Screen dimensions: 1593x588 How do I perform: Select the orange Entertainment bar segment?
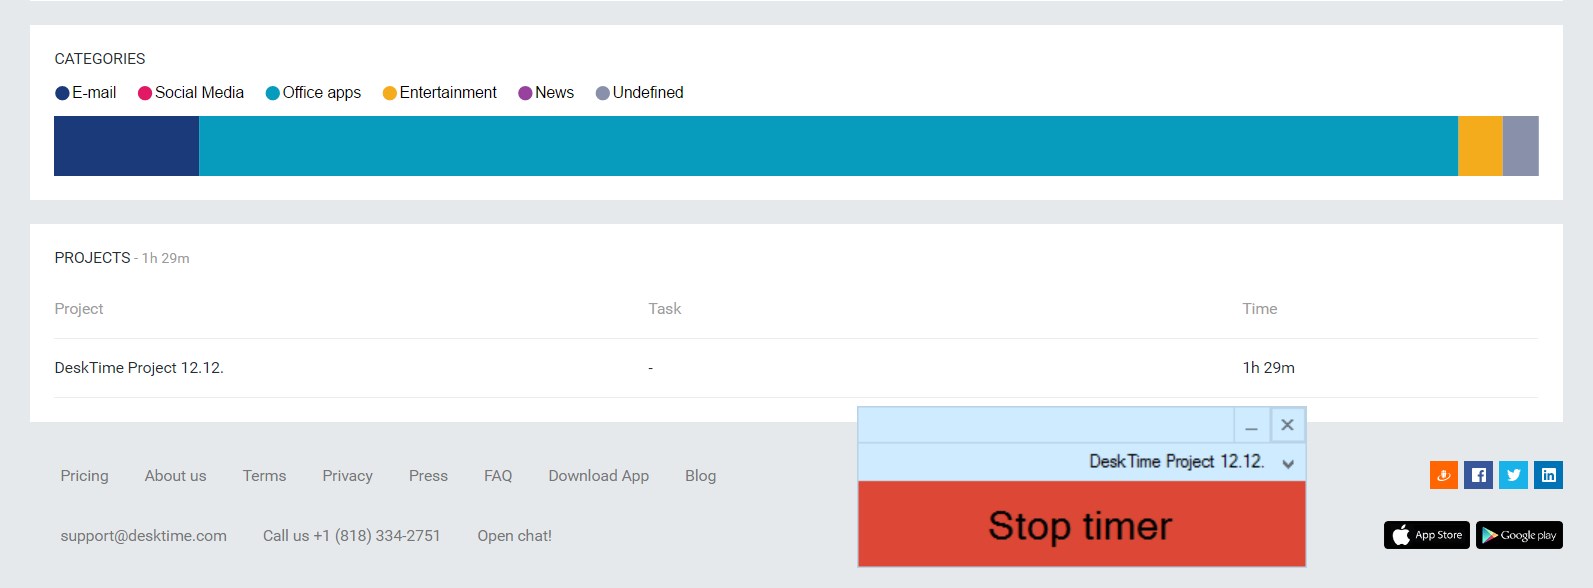pos(1480,146)
